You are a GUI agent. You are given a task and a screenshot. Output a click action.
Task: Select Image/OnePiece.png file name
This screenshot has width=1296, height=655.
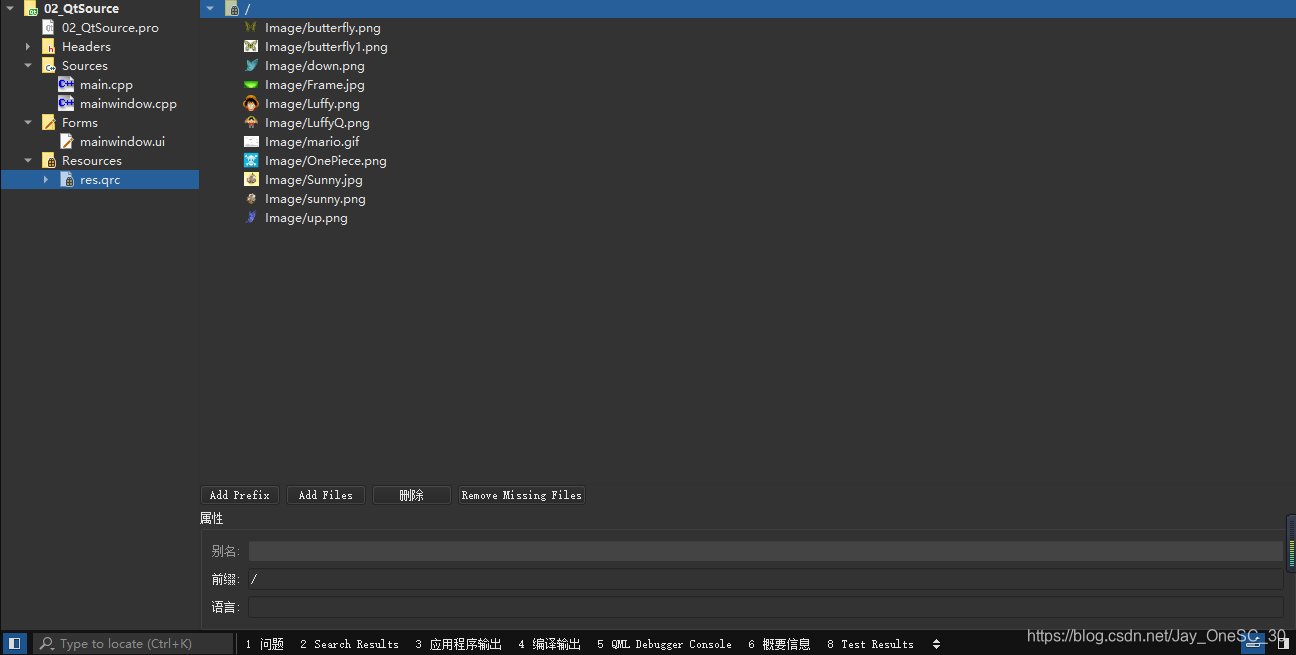click(x=326, y=161)
